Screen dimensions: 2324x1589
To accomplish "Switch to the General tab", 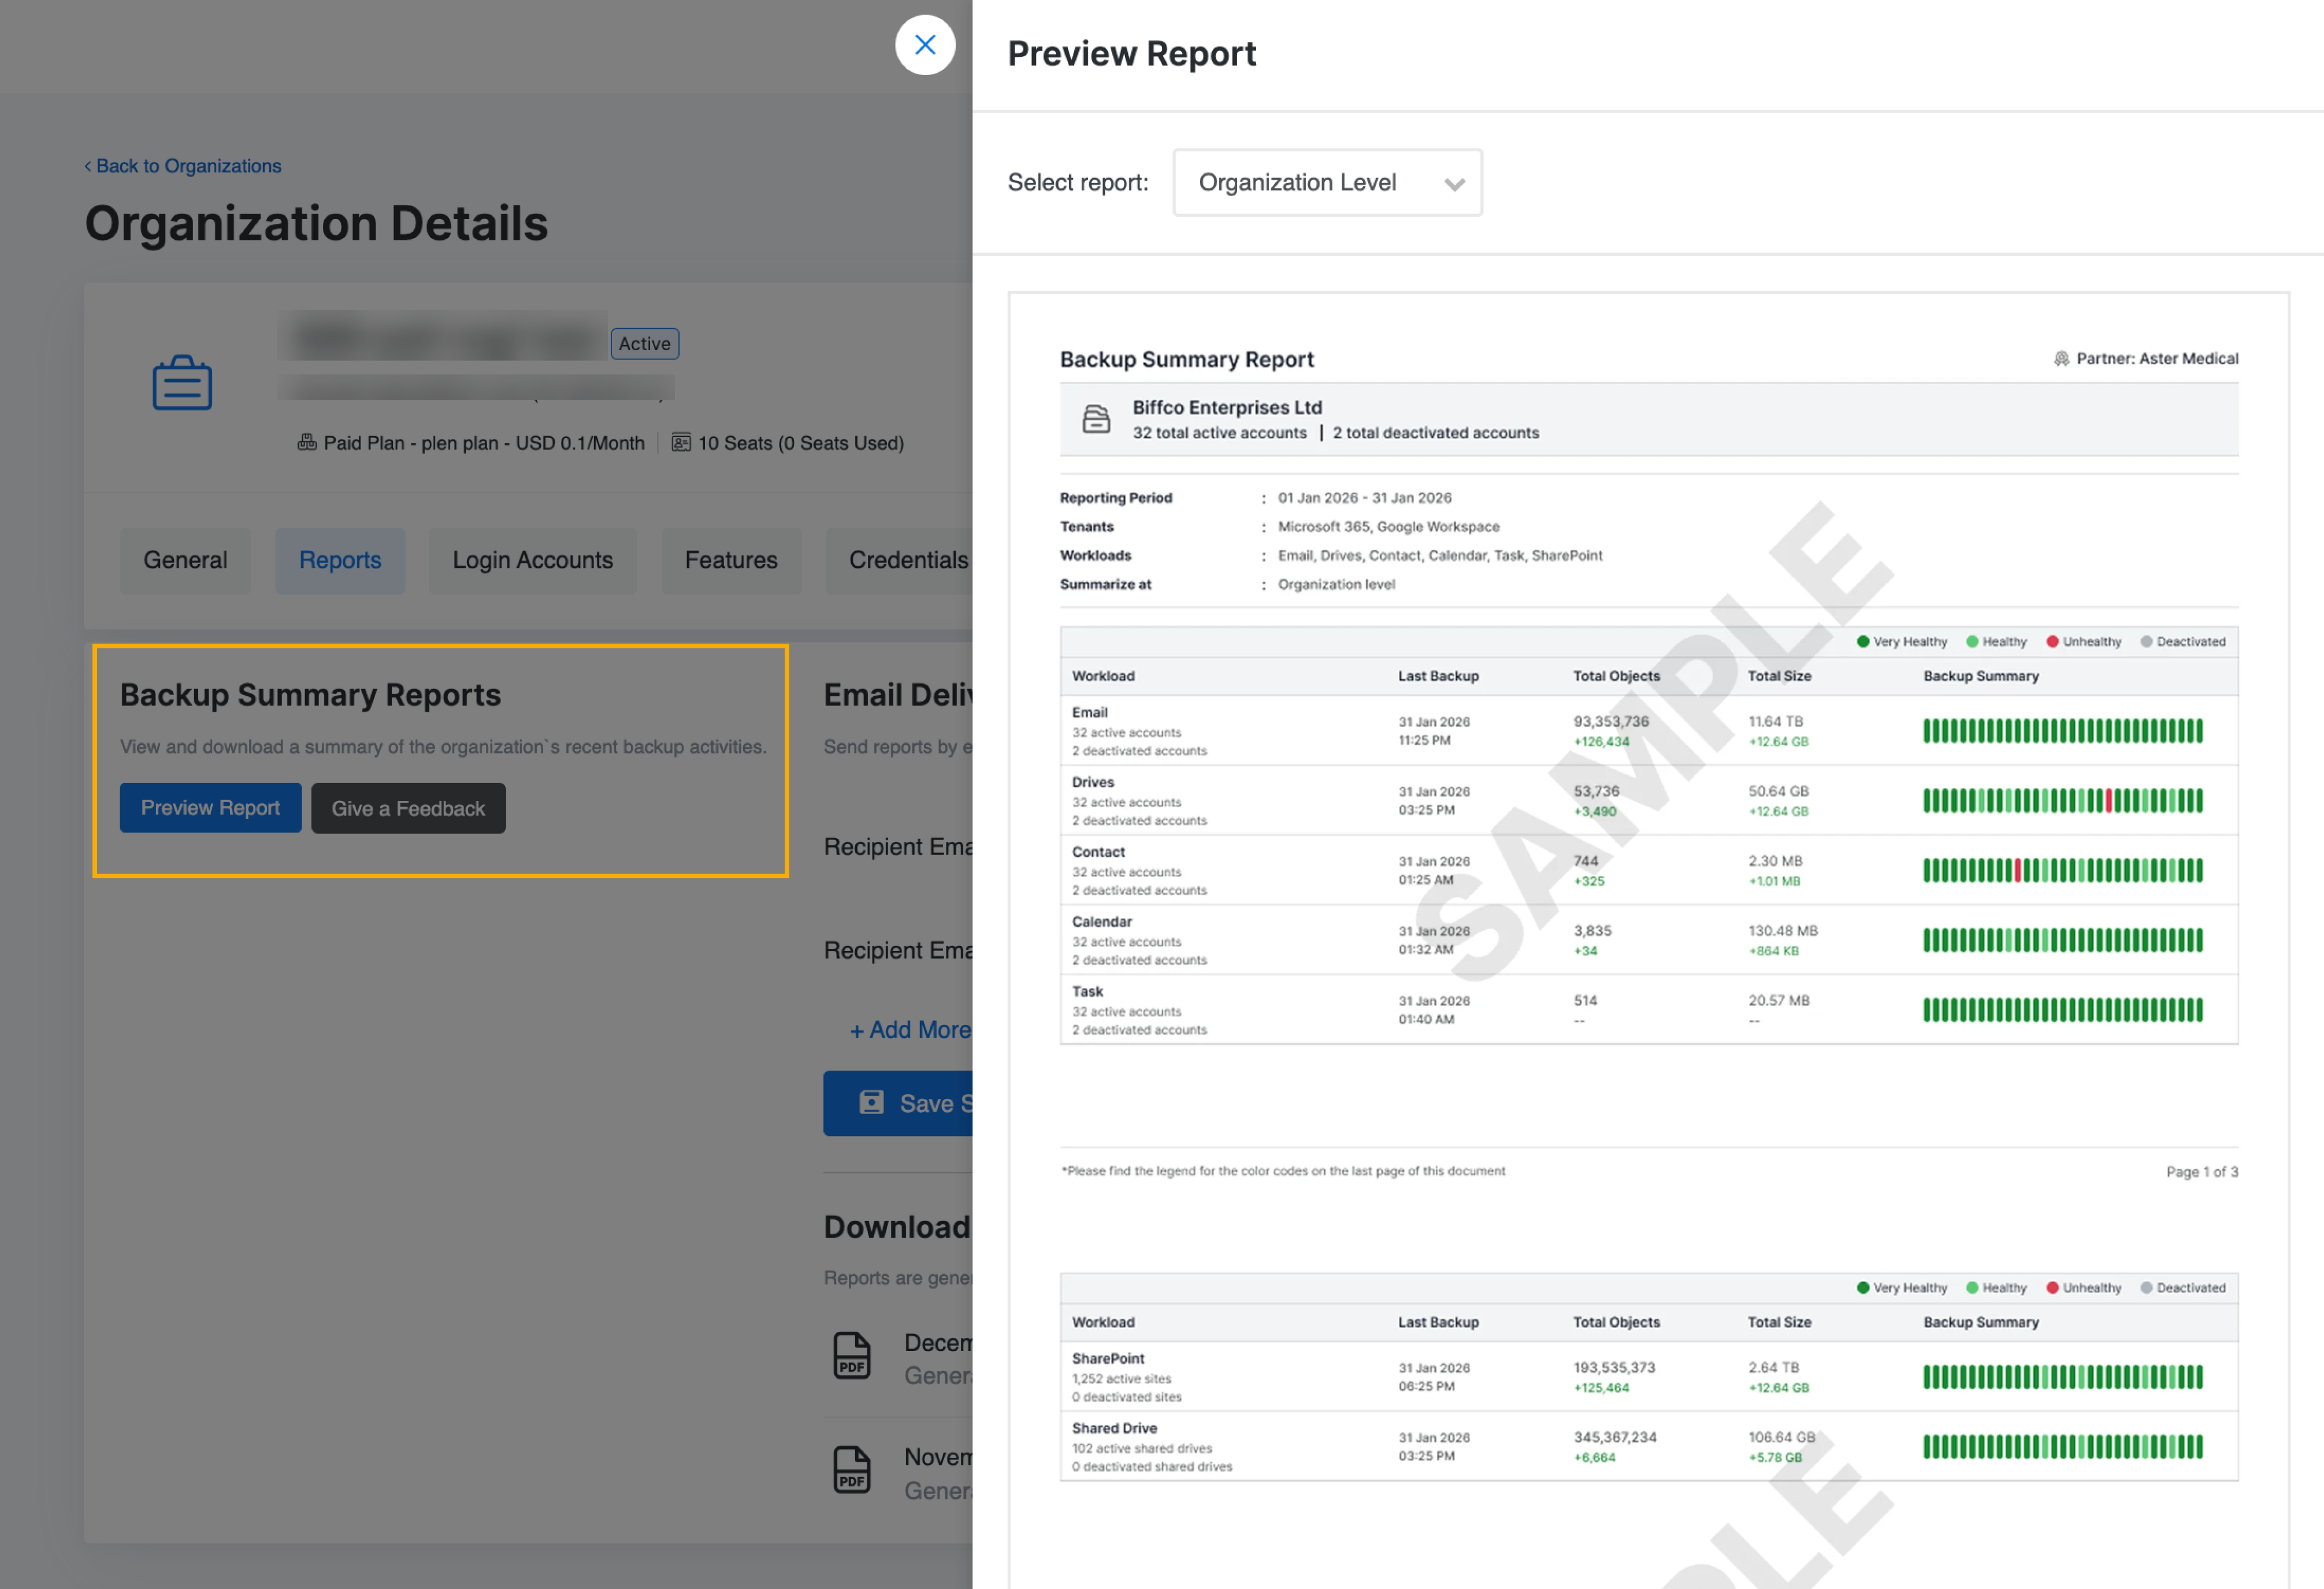I will click(x=185, y=560).
